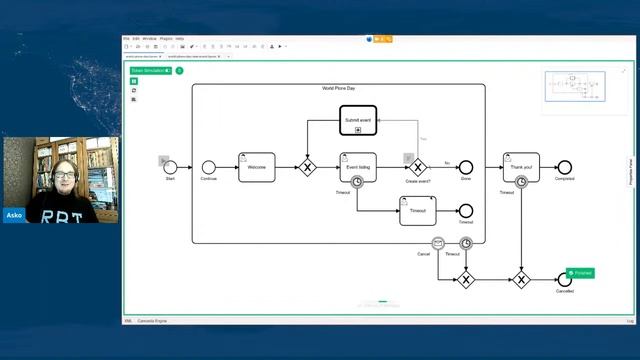Viewport: 640px width, 360px height.
Task: Show the simulation log from palette
Action: 134,100
